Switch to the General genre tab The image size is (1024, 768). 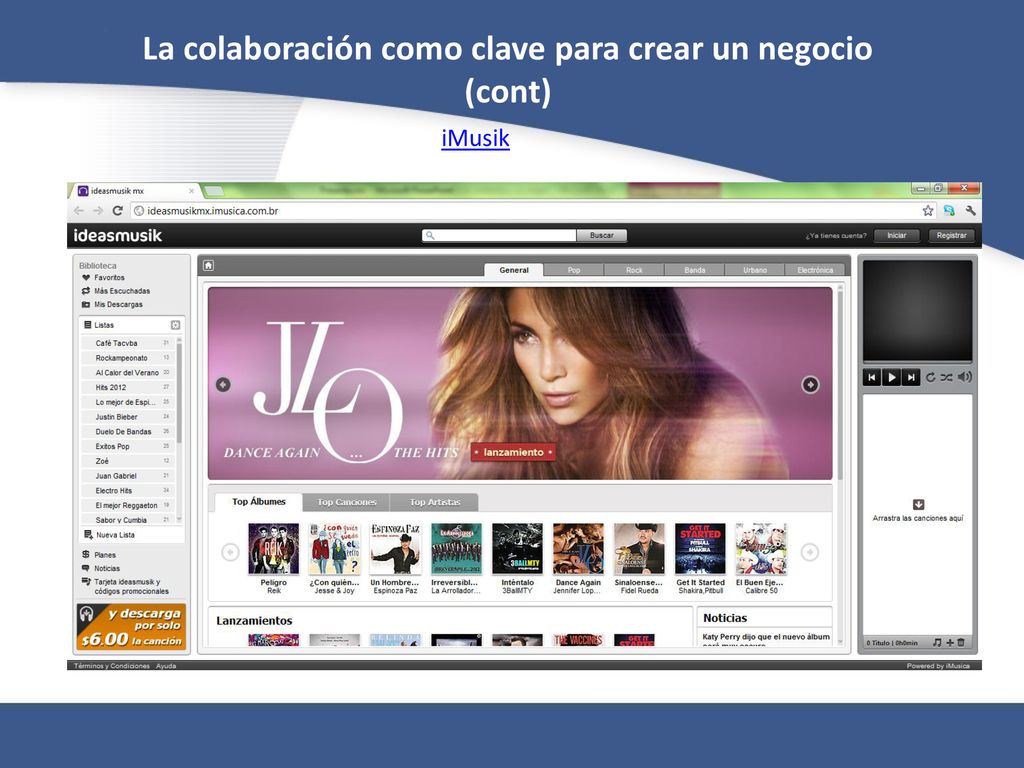tap(514, 270)
